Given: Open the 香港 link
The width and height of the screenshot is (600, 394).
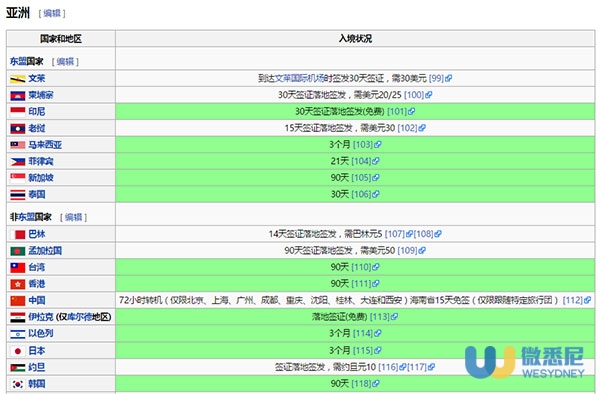Looking at the screenshot, I should coord(37,284).
